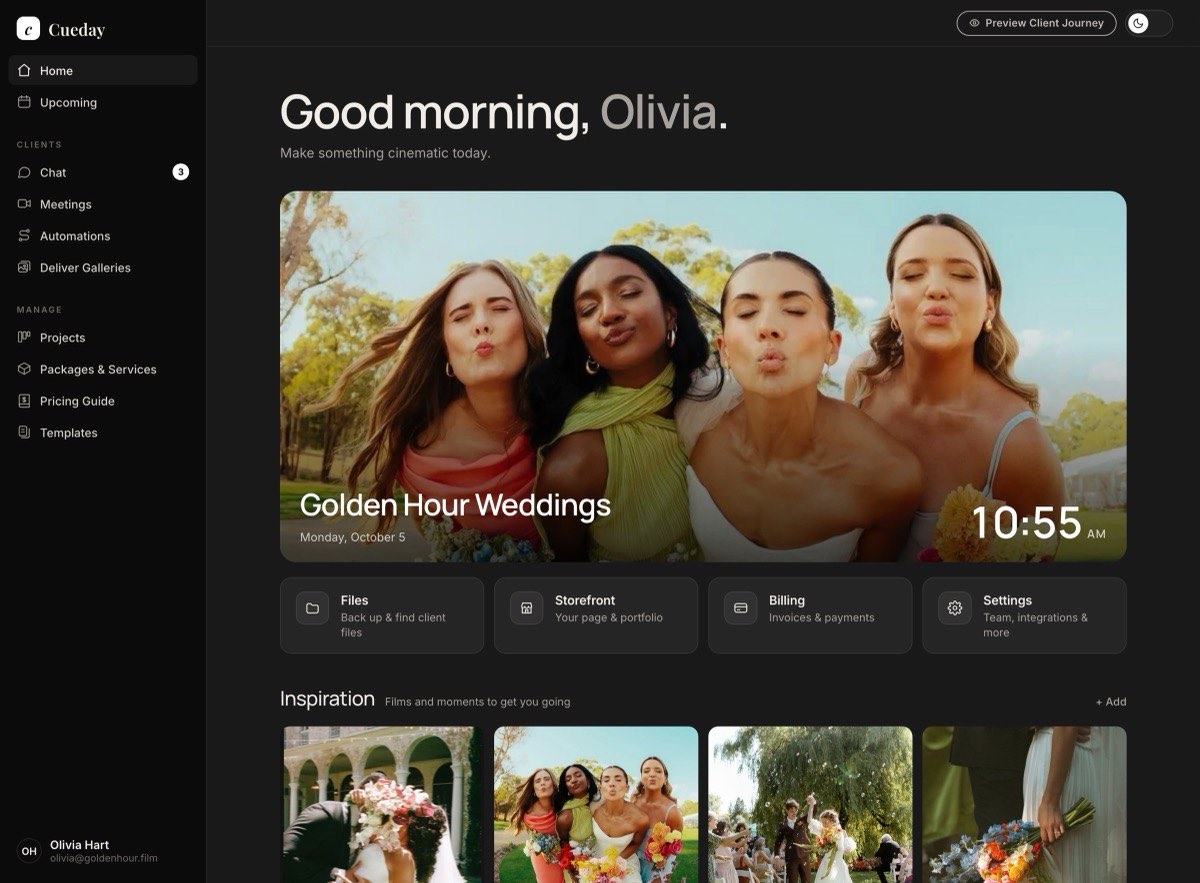
Task: Toggle the dark mode switch
Action: point(1149,23)
